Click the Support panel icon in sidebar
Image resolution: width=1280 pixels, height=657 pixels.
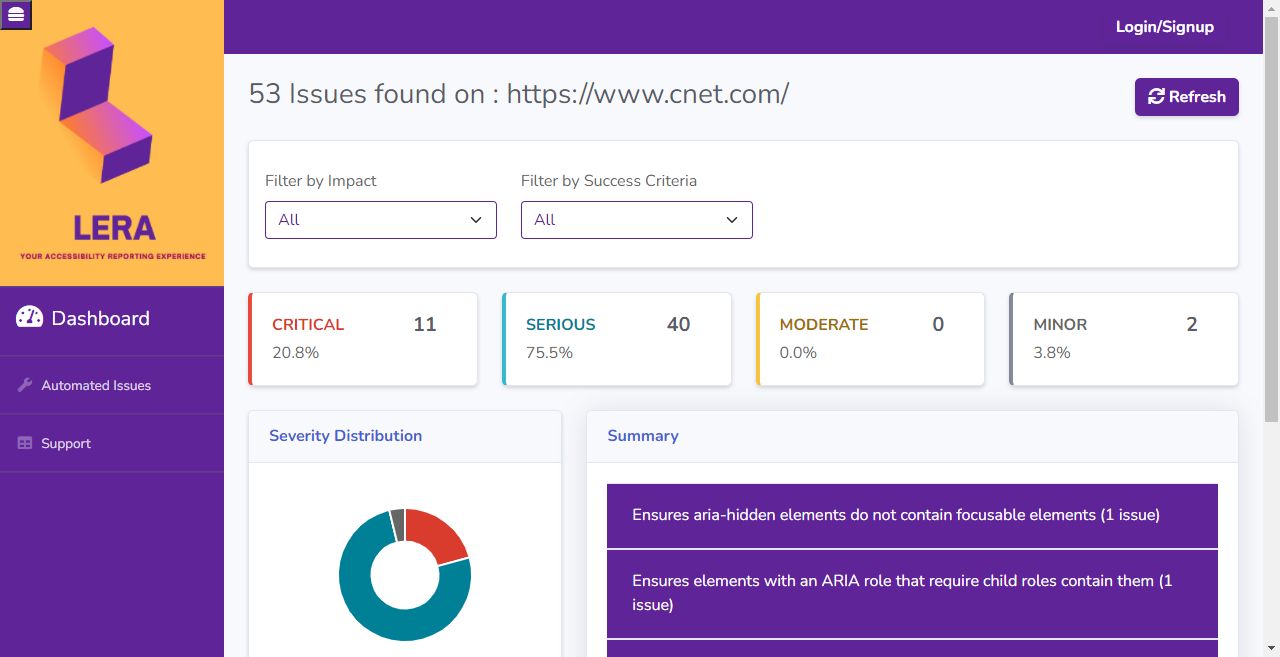pos(24,443)
